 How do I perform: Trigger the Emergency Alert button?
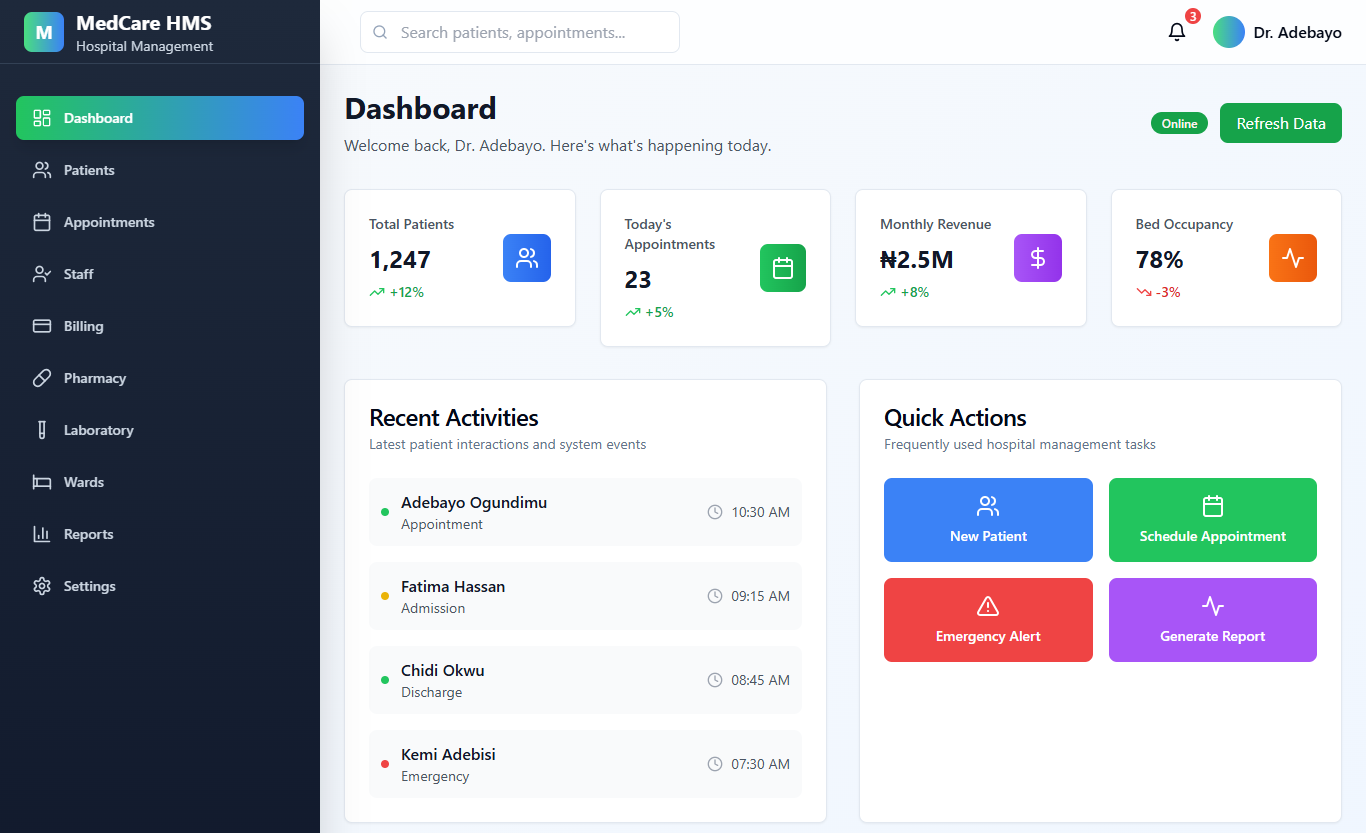(988, 620)
